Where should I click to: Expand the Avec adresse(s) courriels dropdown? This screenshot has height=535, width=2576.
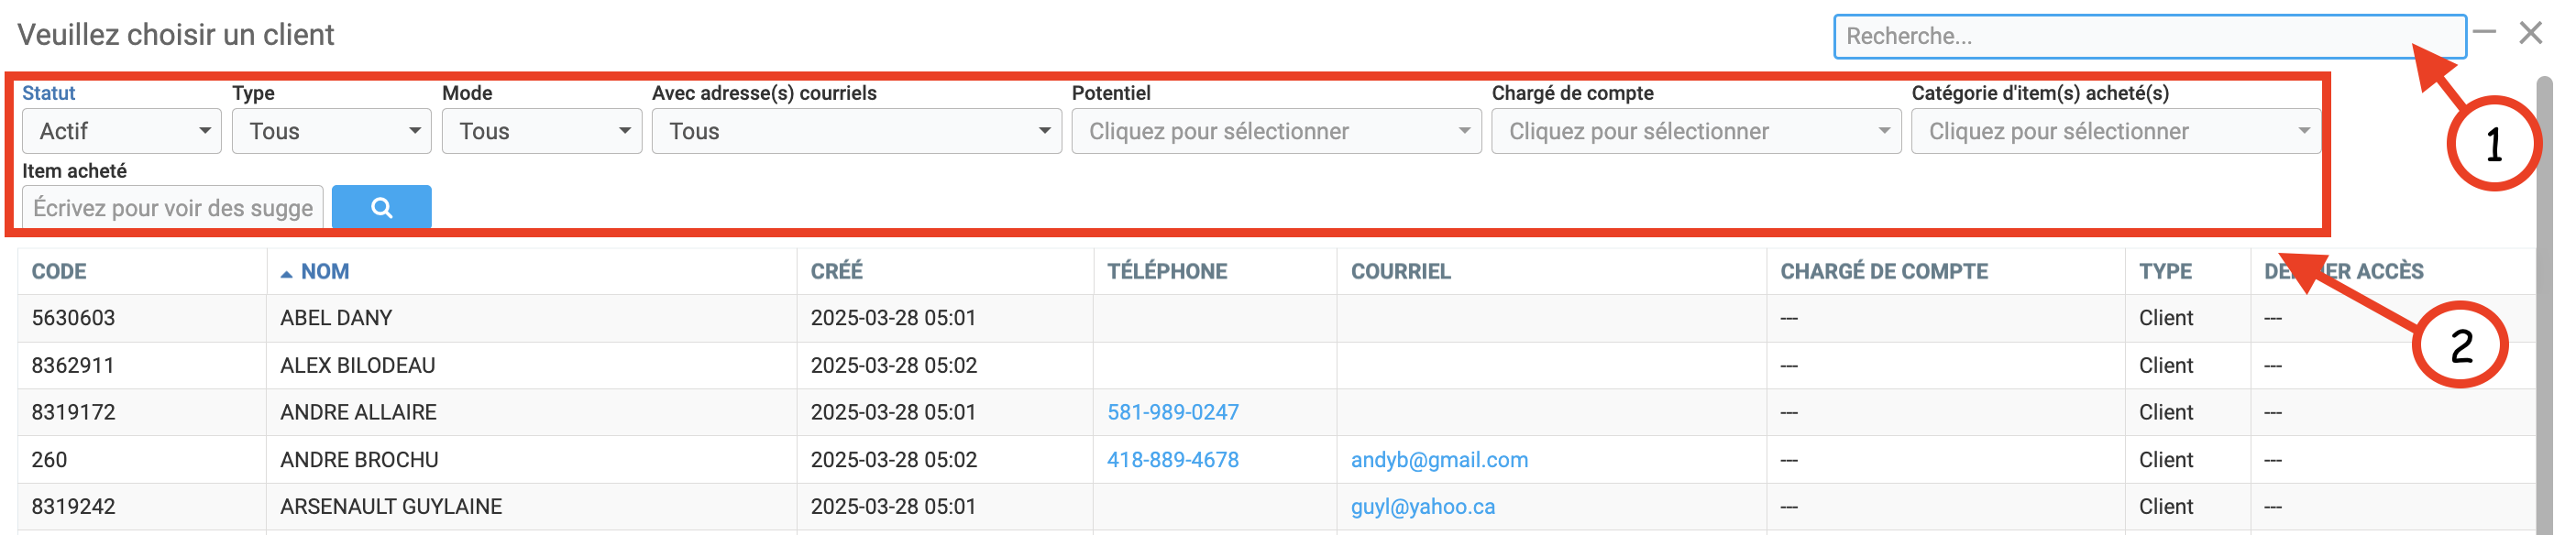[x=856, y=131]
